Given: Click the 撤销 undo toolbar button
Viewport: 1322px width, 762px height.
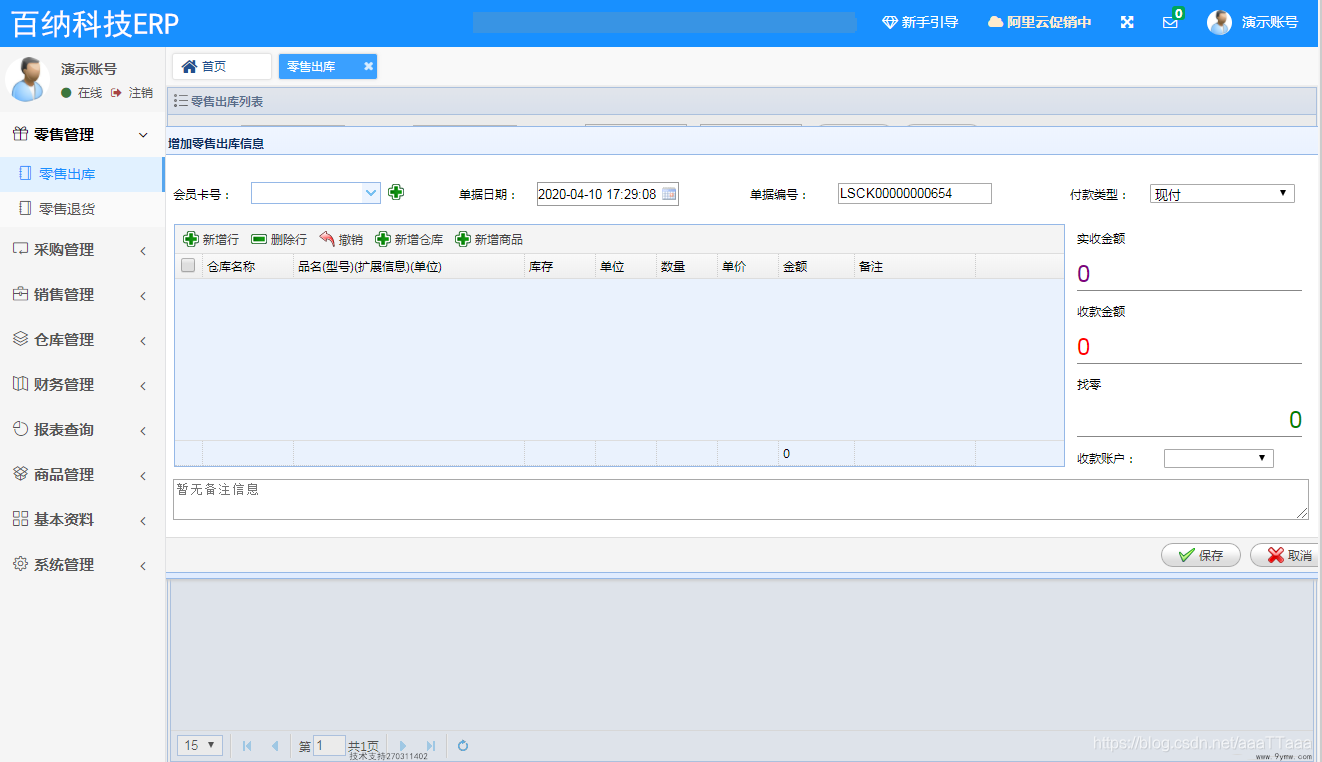Looking at the screenshot, I should pyautogui.click(x=341, y=240).
